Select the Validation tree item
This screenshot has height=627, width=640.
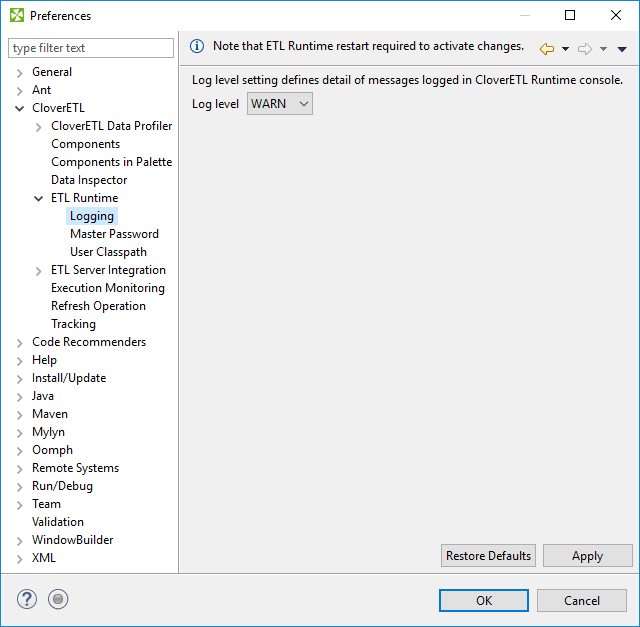tap(58, 522)
